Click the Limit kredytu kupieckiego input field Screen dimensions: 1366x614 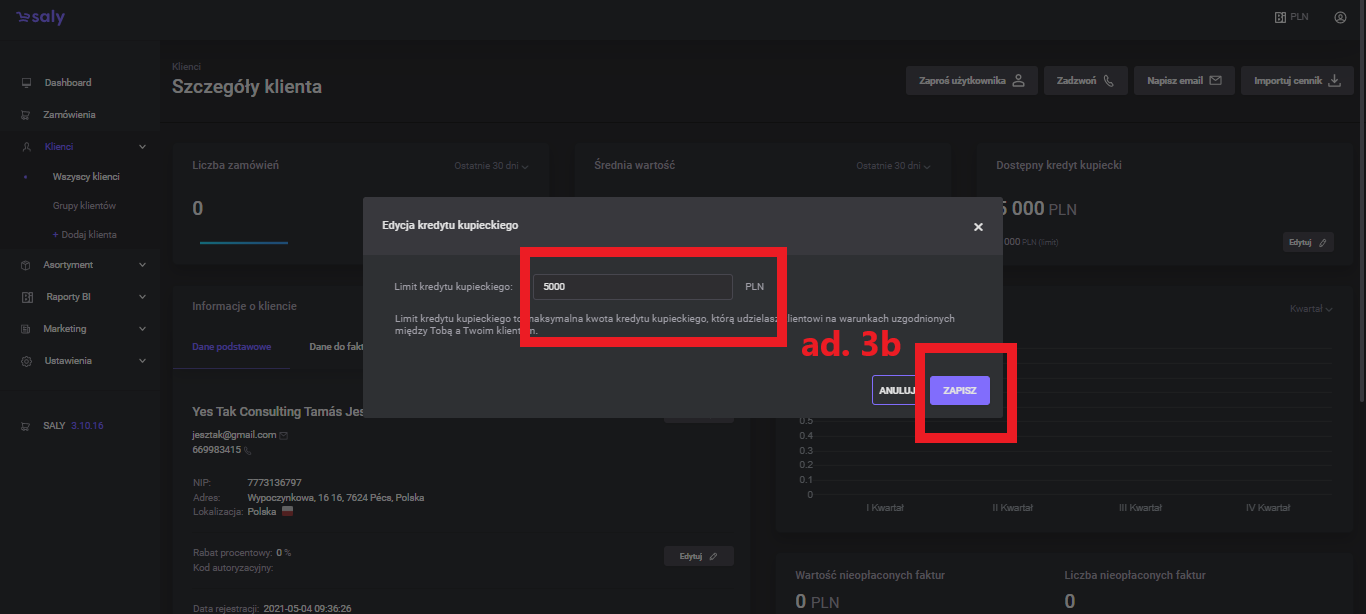[632, 287]
